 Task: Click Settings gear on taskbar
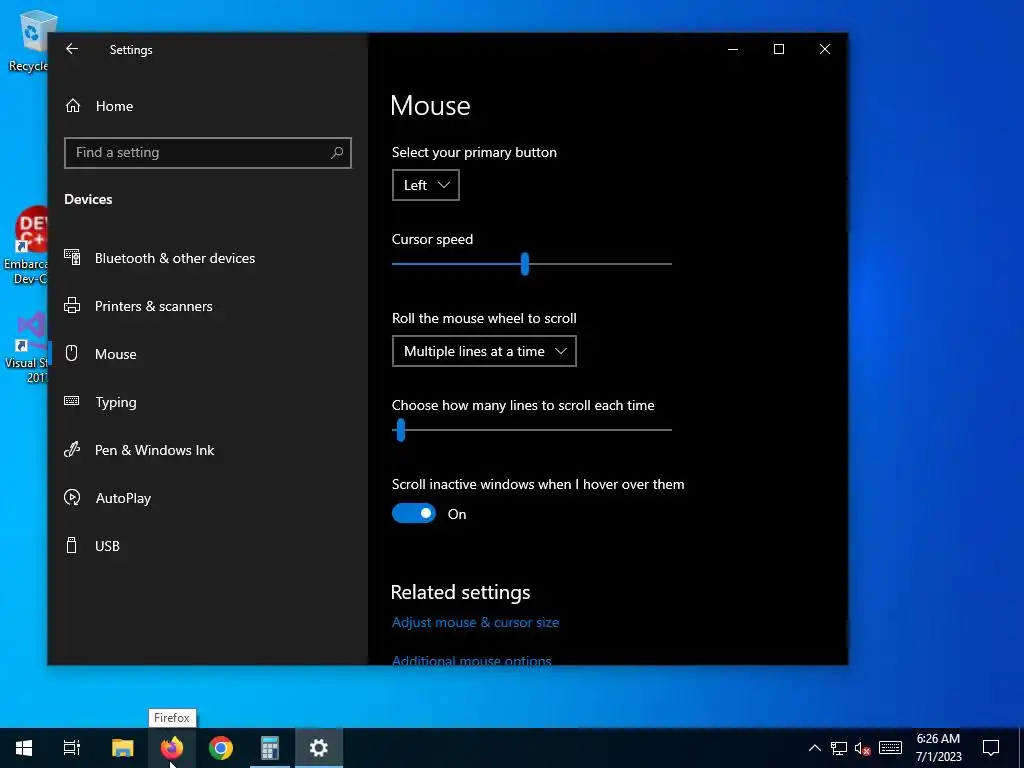[x=319, y=748]
